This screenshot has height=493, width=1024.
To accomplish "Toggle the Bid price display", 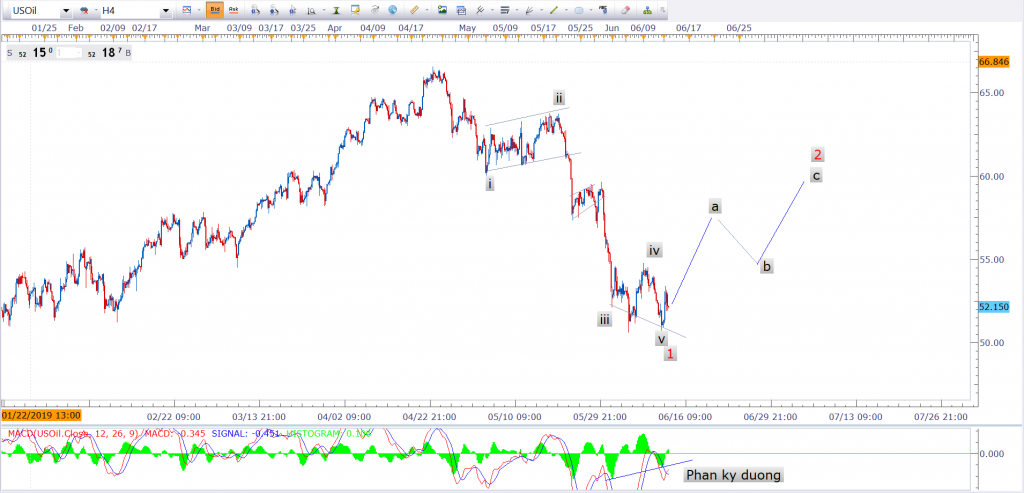I will click(214, 10).
